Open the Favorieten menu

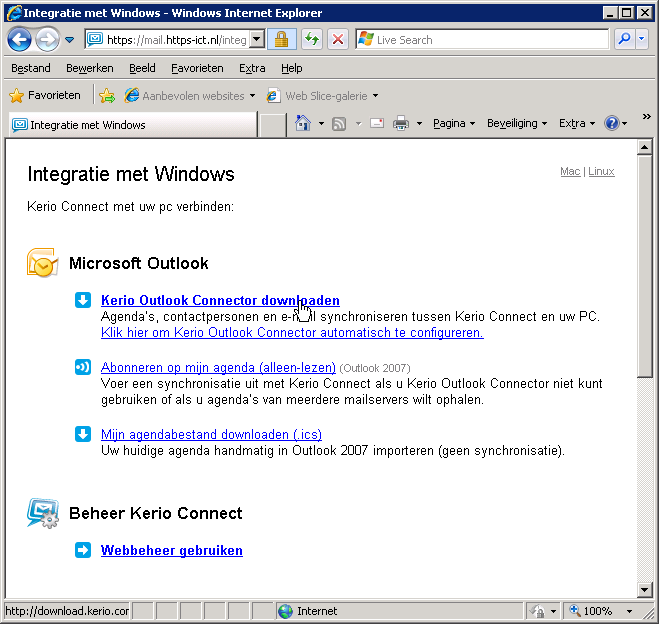(197, 68)
